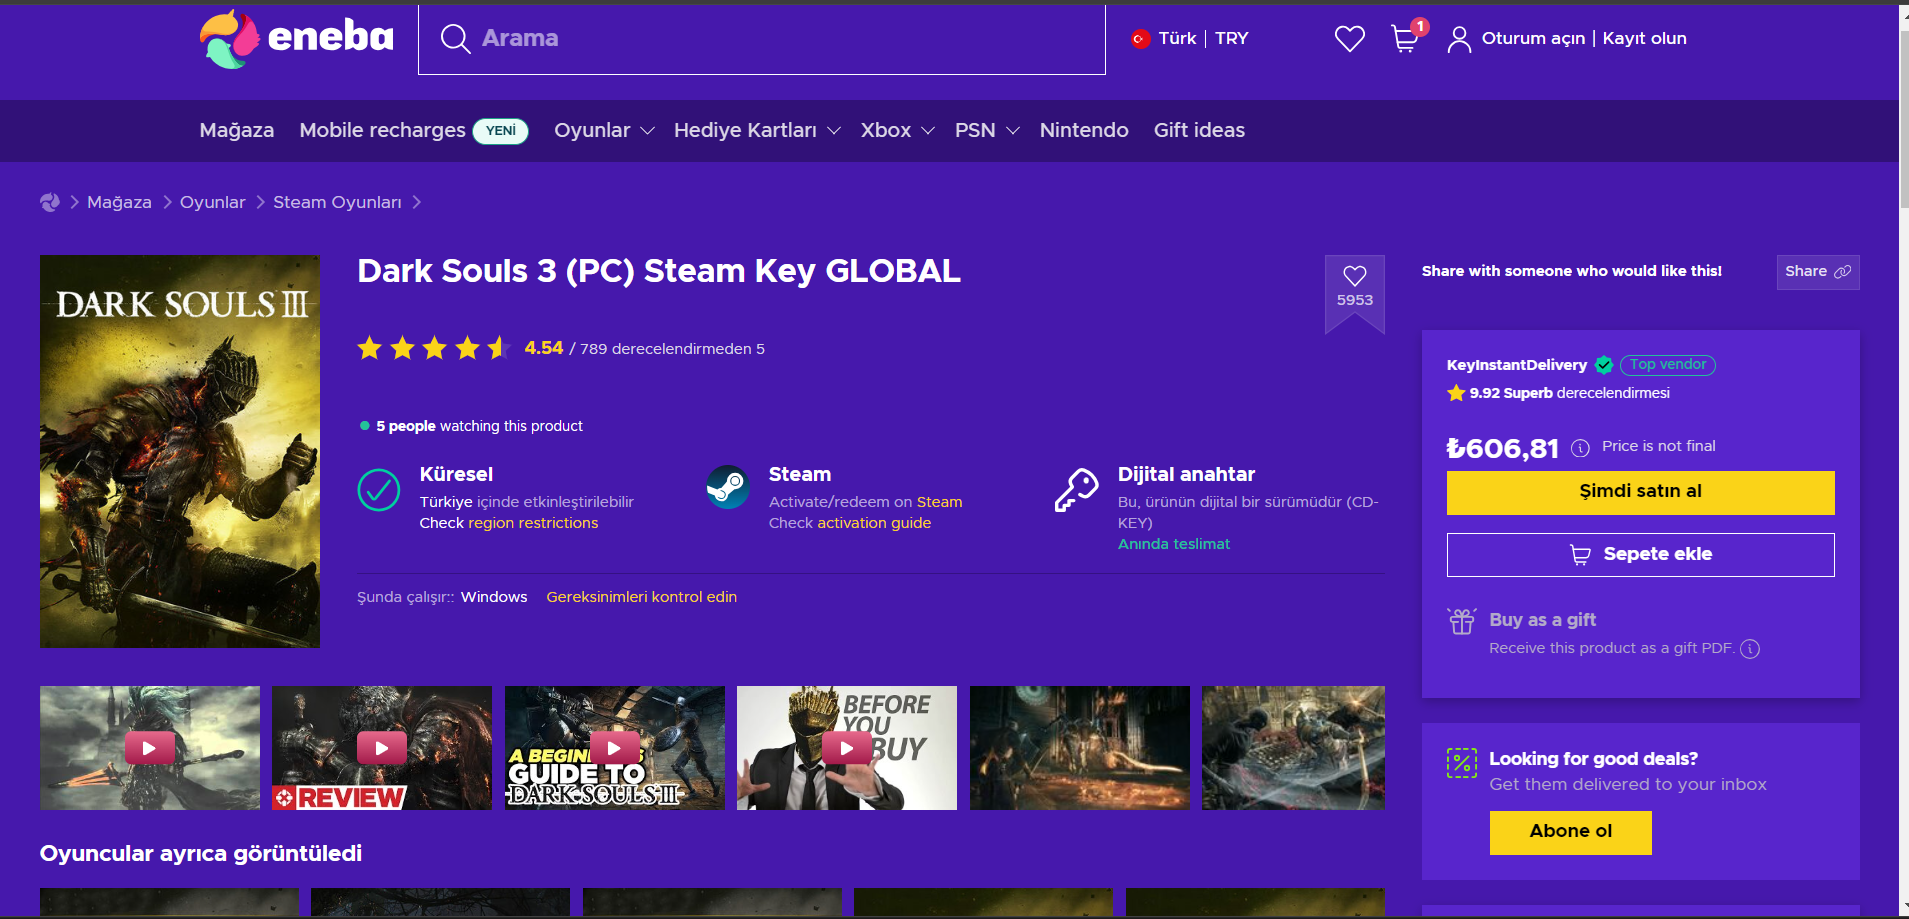This screenshot has width=1909, height=919.
Task: Click the star rating icons
Action: tap(434, 348)
